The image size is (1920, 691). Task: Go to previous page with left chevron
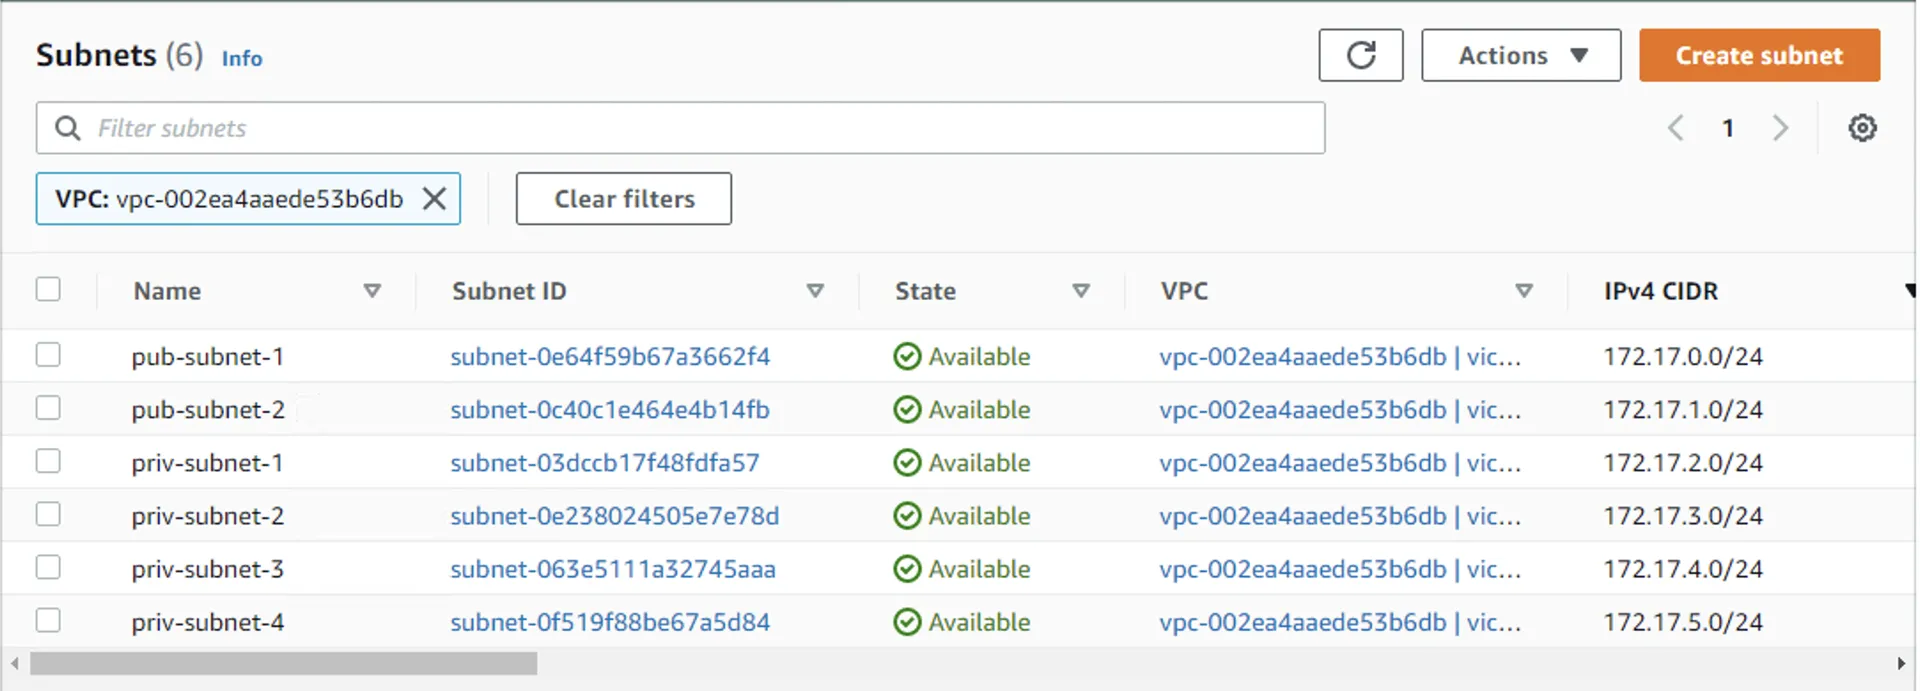click(1676, 128)
